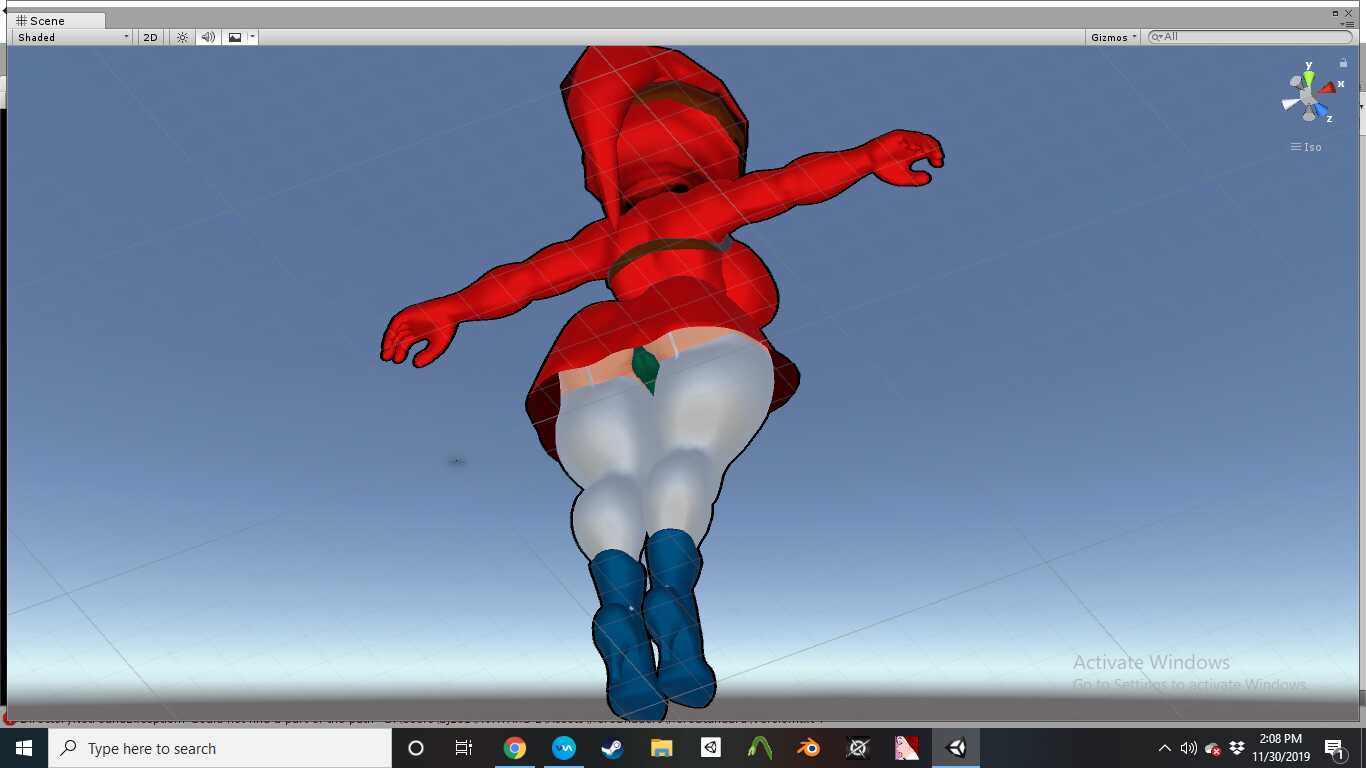Click the red X axis cone on gizmo

pyautogui.click(x=1328, y=88)
